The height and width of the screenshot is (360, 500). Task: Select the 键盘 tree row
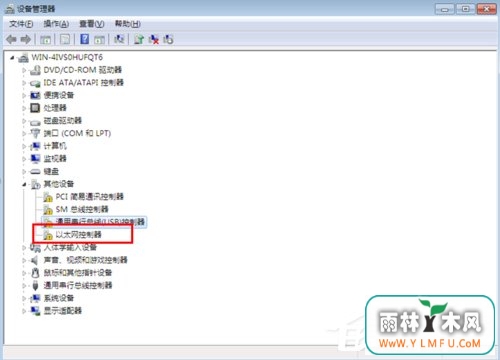tap(44, 171)
